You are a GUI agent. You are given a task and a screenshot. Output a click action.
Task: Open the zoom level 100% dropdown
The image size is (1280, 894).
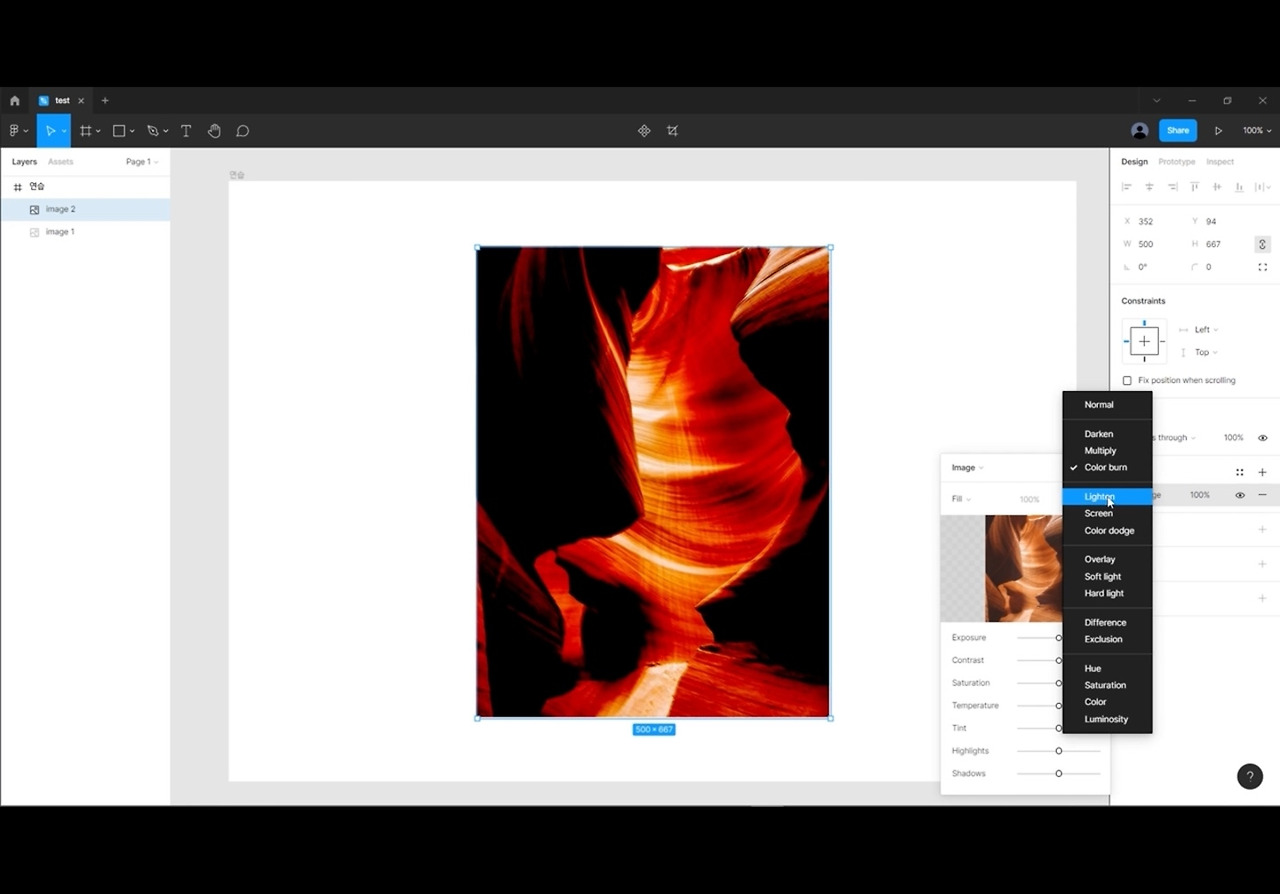(x=1257, y=131)
